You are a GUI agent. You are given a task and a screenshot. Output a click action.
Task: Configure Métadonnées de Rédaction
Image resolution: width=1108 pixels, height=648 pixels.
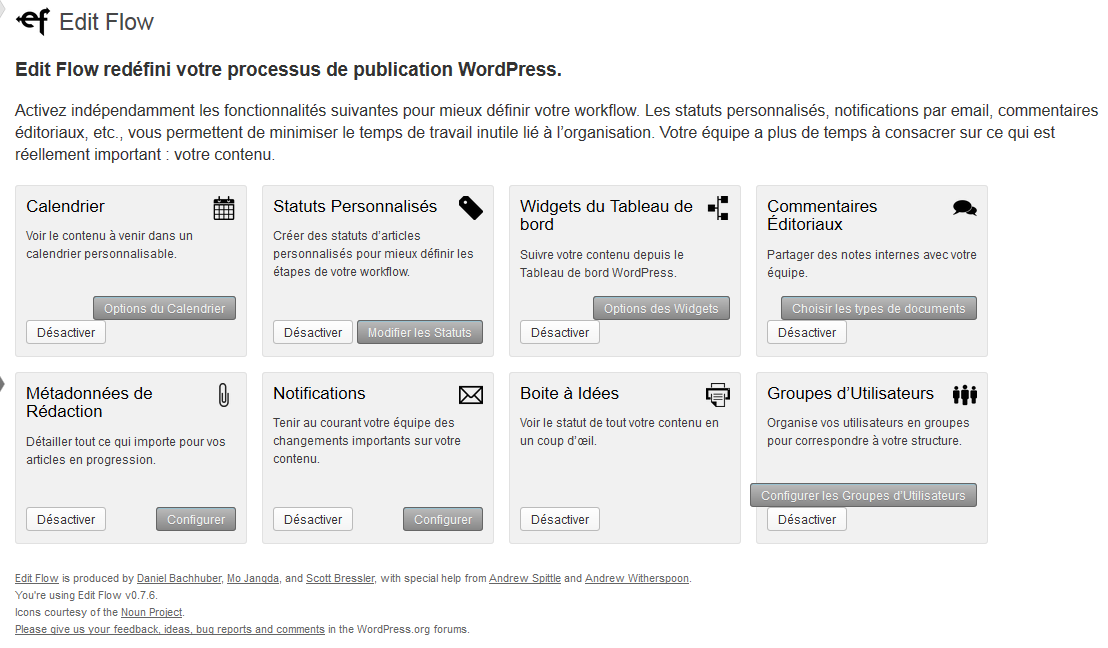click(196, 519)
